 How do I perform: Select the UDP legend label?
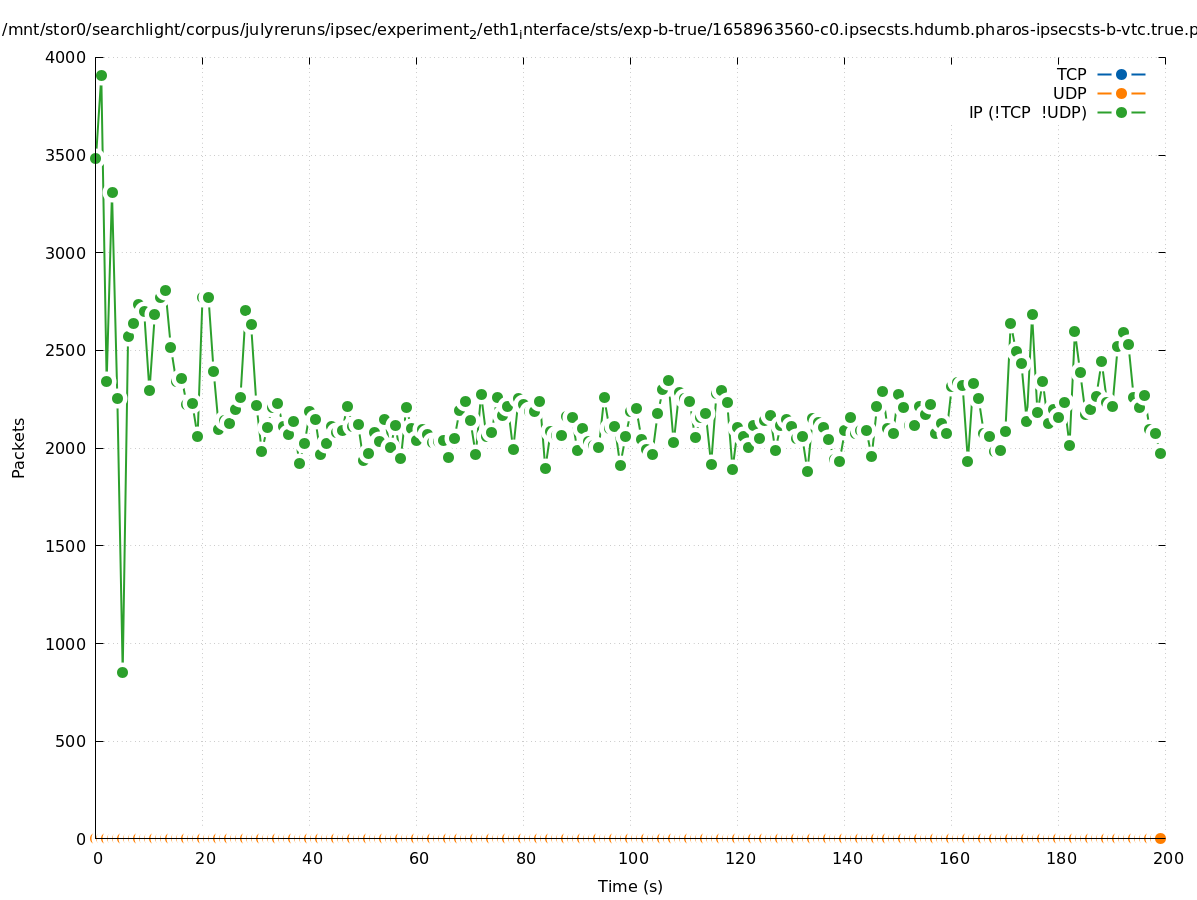[x=1069, y=93]
